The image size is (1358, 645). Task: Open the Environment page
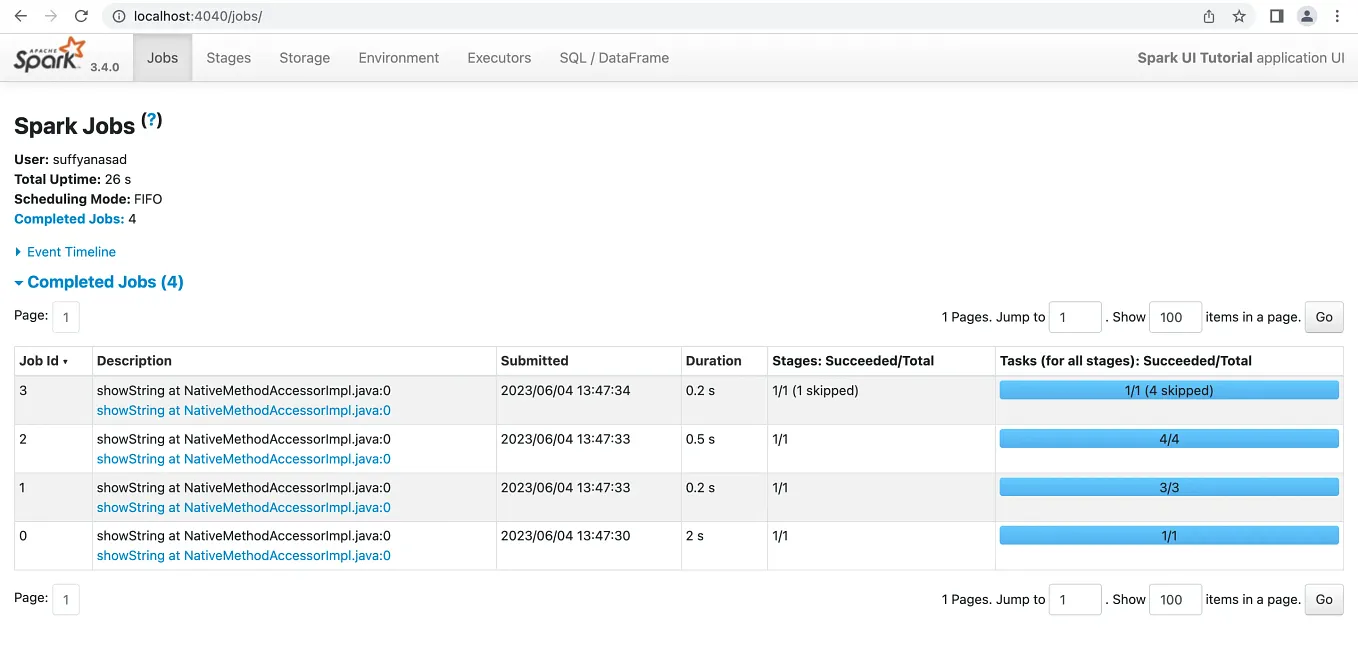[x=398, y=58]
